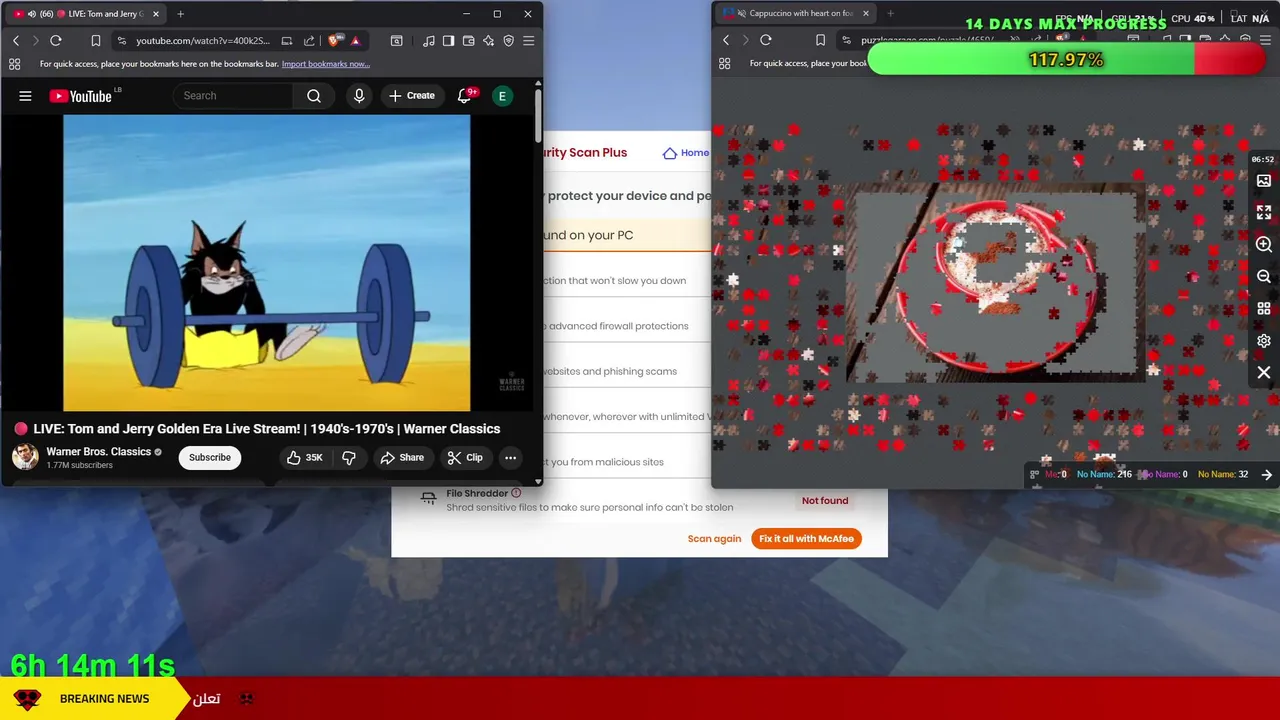Go back in the puzzle browser window
The image size is (1280, 720).
pos(726,40)
